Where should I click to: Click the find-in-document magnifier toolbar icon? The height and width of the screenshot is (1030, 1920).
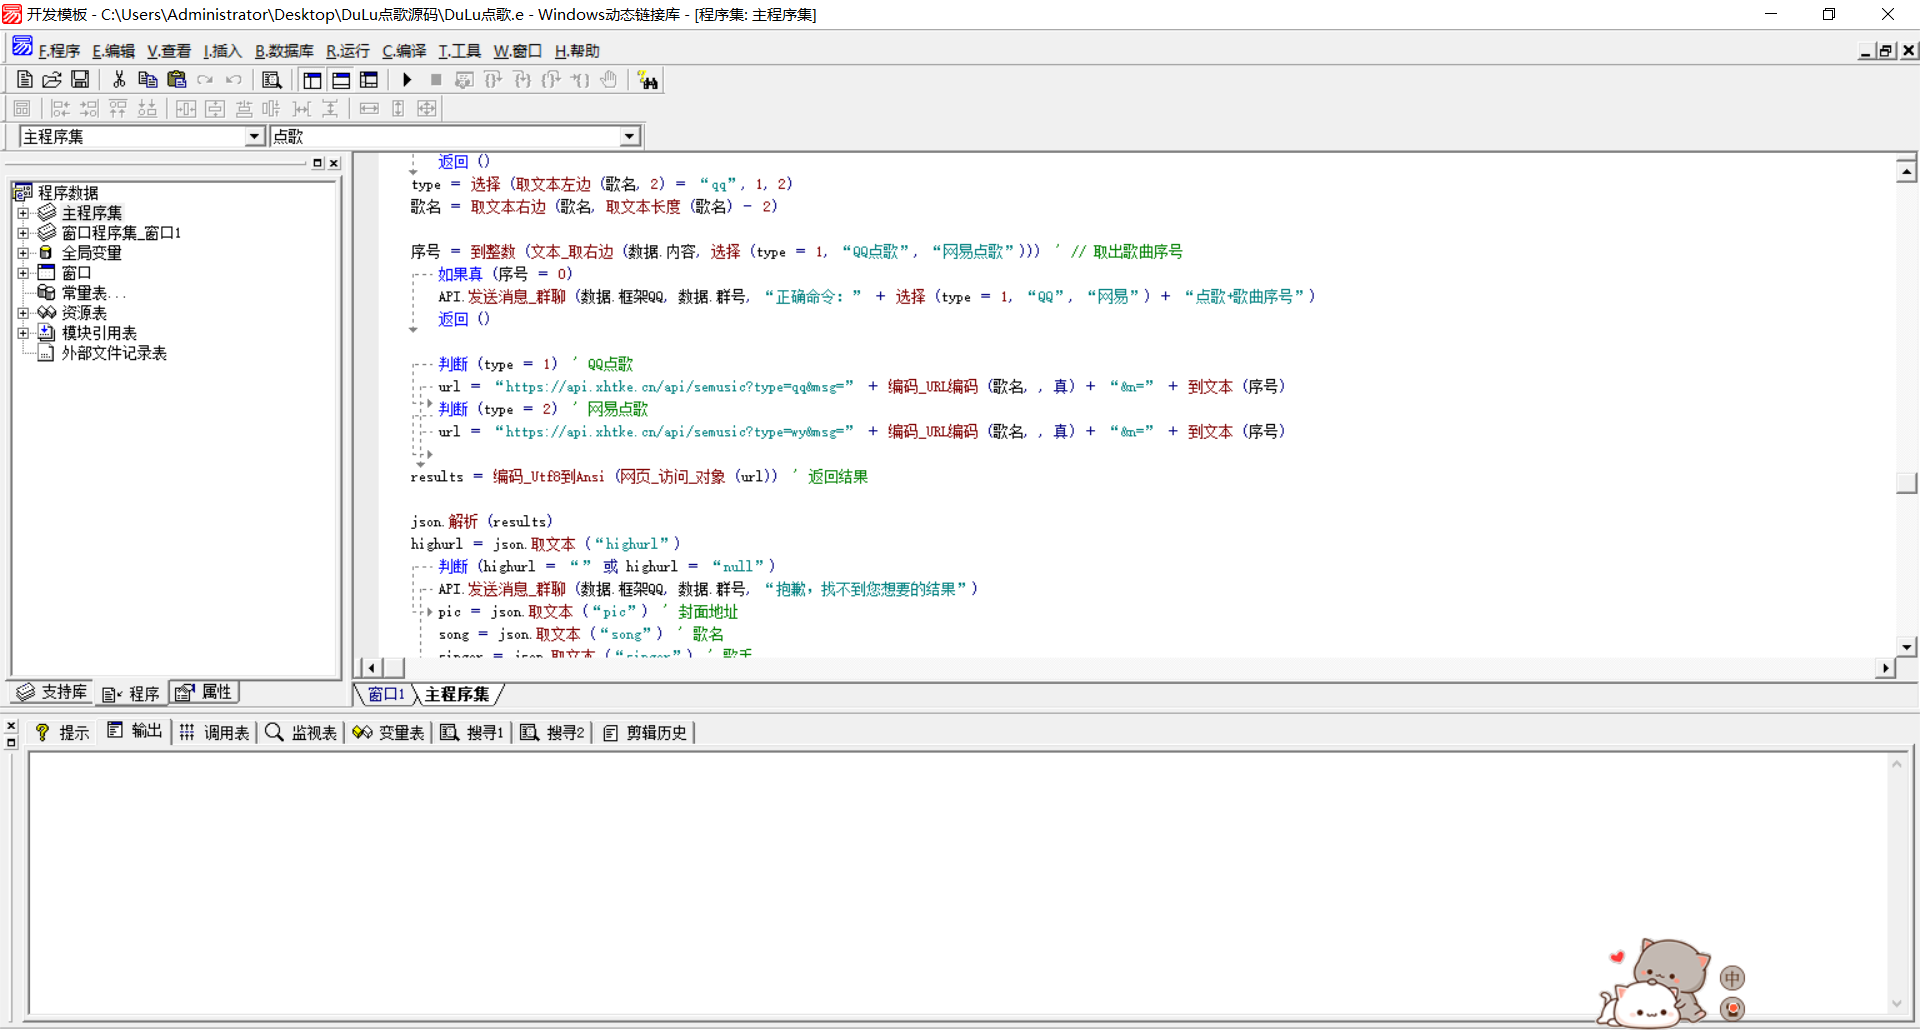pos(271,80)
